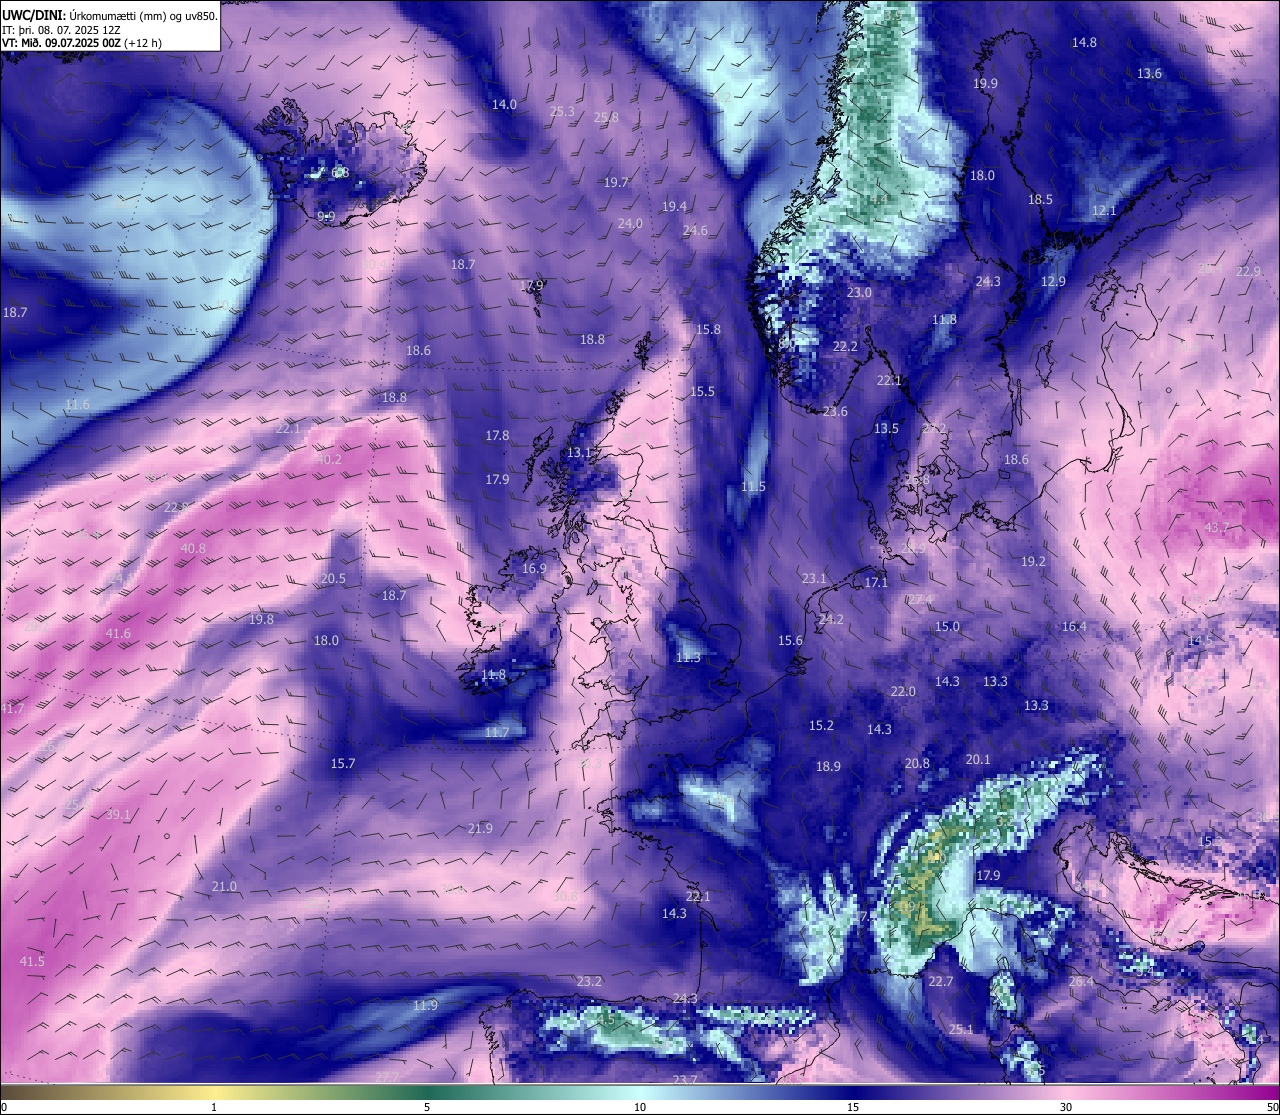1280x1115 pixels.
Task: Click the 23.6 value on the map
Action: [835, 412]
